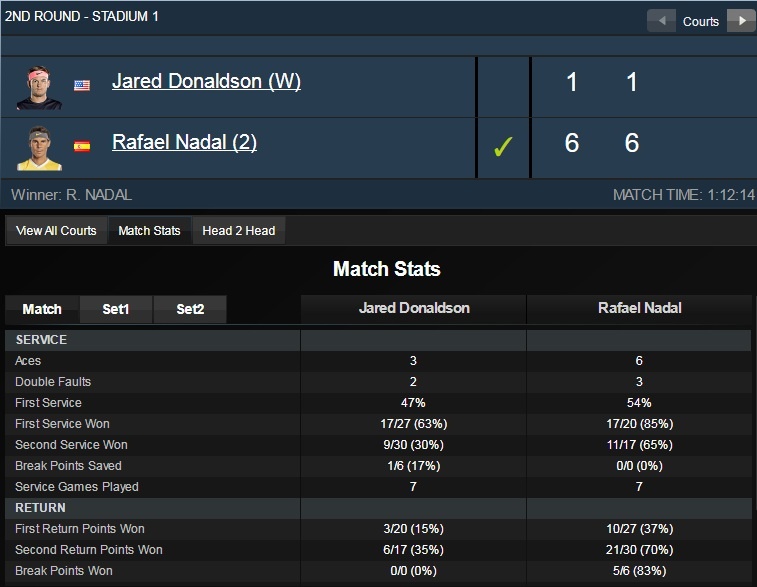The height and width of the screenshot is (587, 757).
Task: Click the next court right arrow
Action: [x=740, y=21]
